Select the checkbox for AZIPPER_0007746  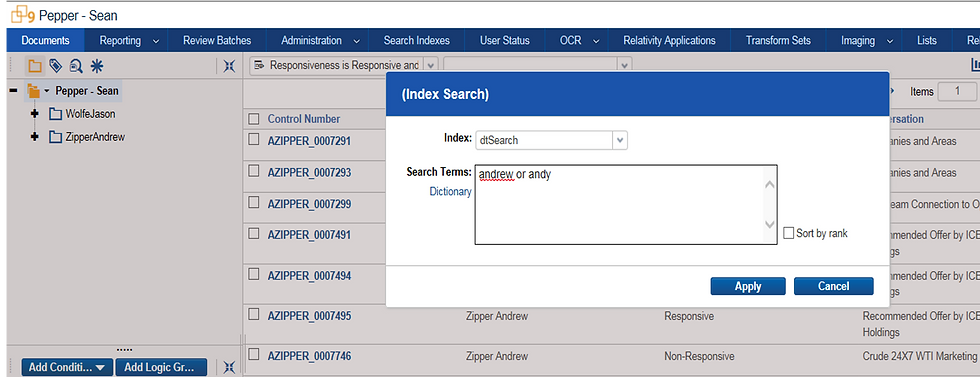pyautogui.click(x=254, y=355)
